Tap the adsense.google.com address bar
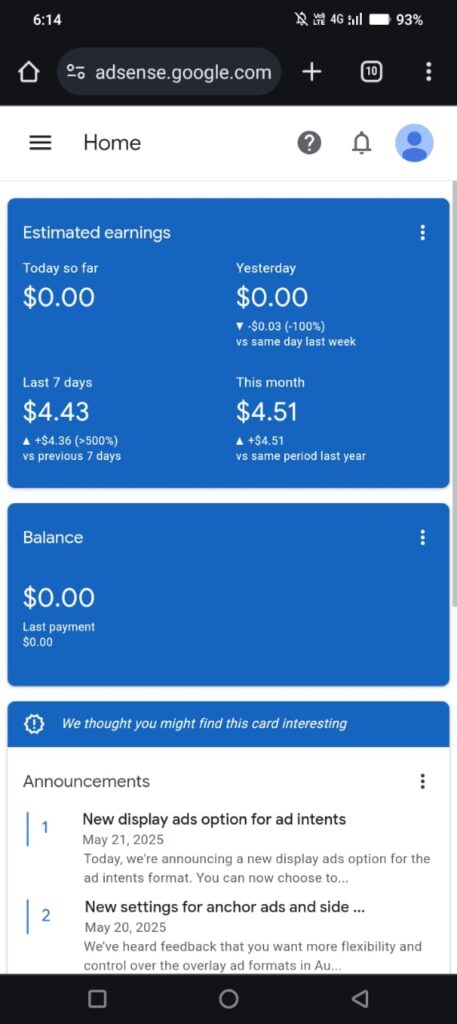Screen dimensions: 457x1024 tap(169, 72)
